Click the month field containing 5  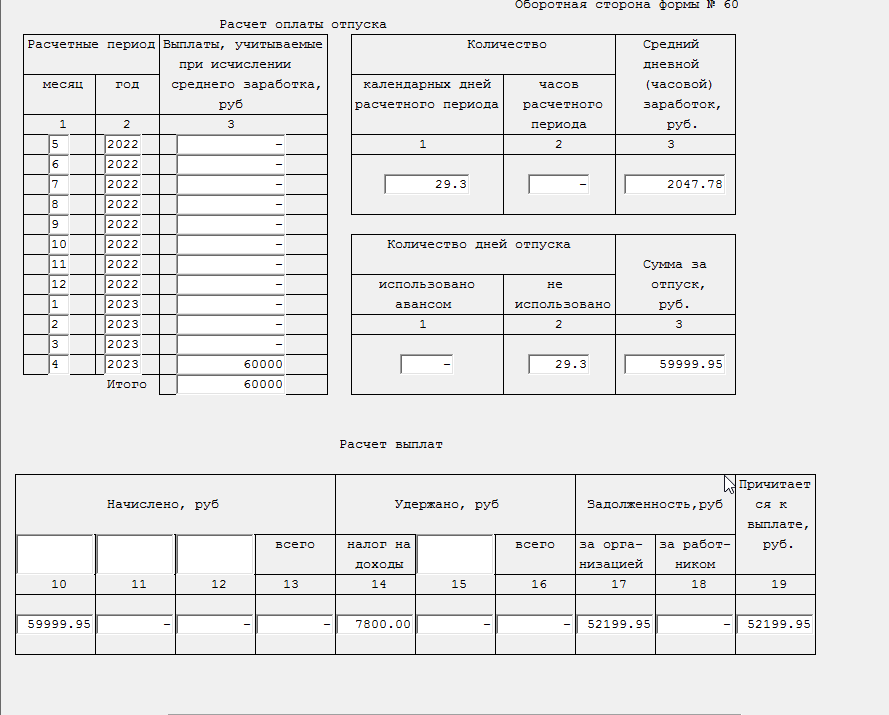pos(59,144)
